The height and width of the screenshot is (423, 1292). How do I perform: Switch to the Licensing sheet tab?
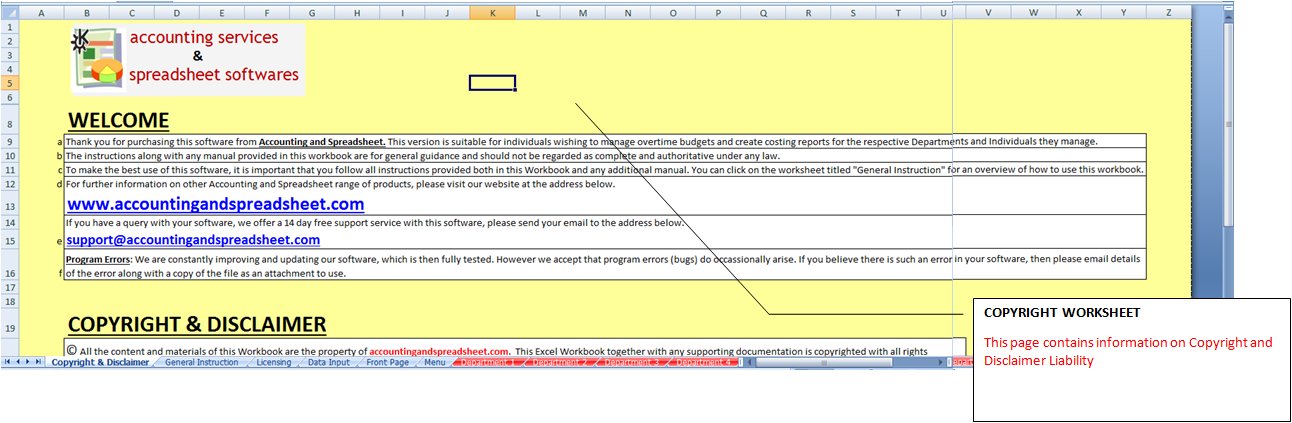pyautogui.click(x=273, y=362)
